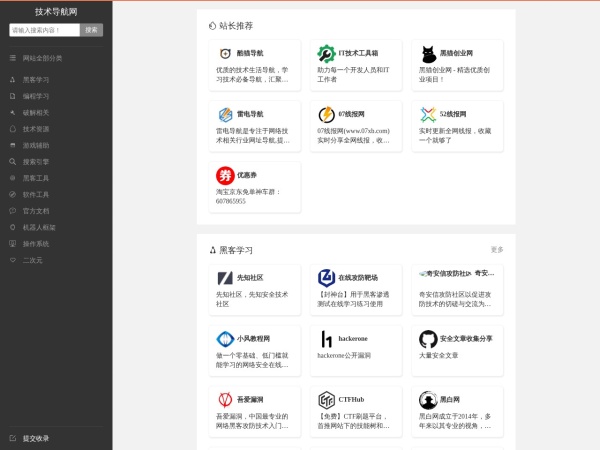Screen dimensions: 600x450
Task: Open the 技术导航网 site title
Action: tap(56, 12)
